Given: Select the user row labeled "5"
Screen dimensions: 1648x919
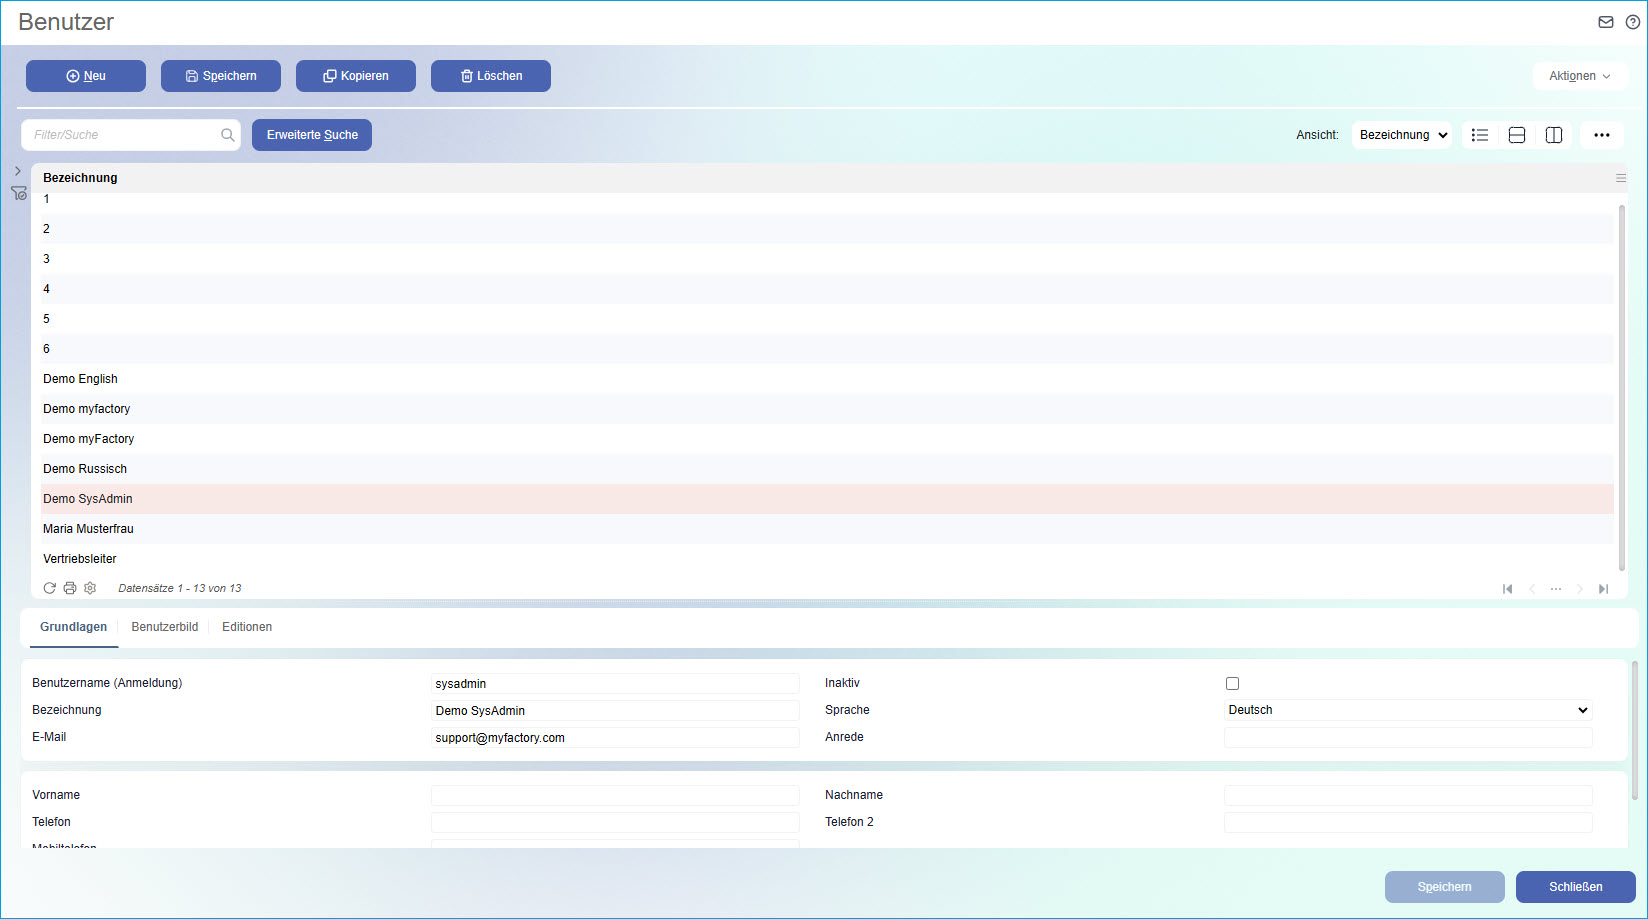Looking at the screenshot, I should (827, 319).
